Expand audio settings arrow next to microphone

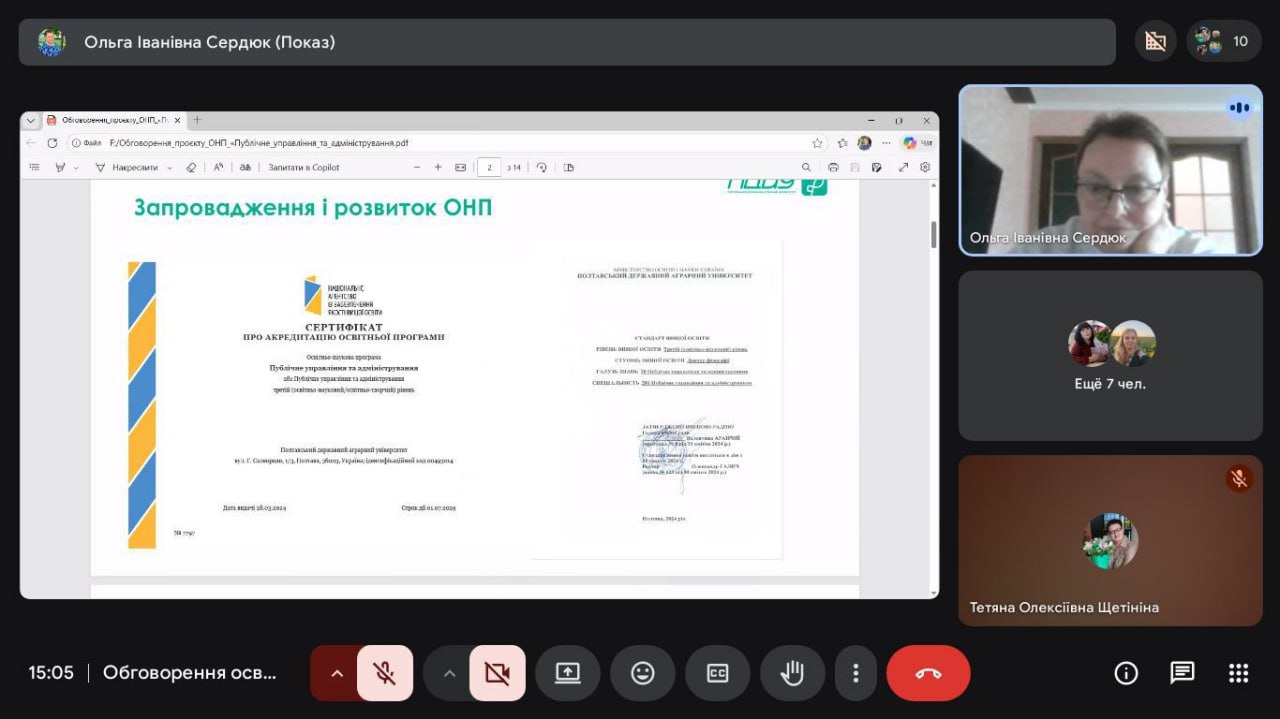(337, 673)
